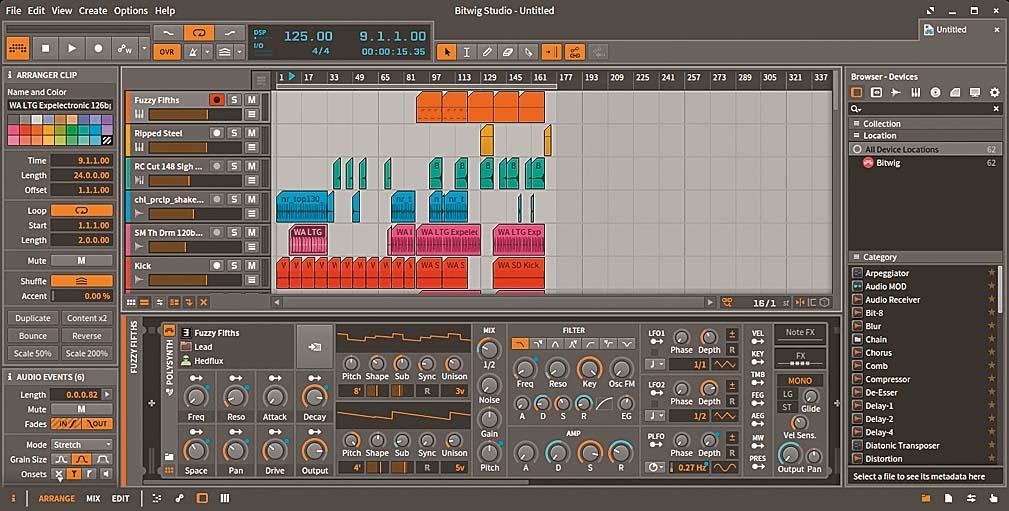Select the Pencil draw tool
The image size is (1009, 511).
[x=487, y=51]
